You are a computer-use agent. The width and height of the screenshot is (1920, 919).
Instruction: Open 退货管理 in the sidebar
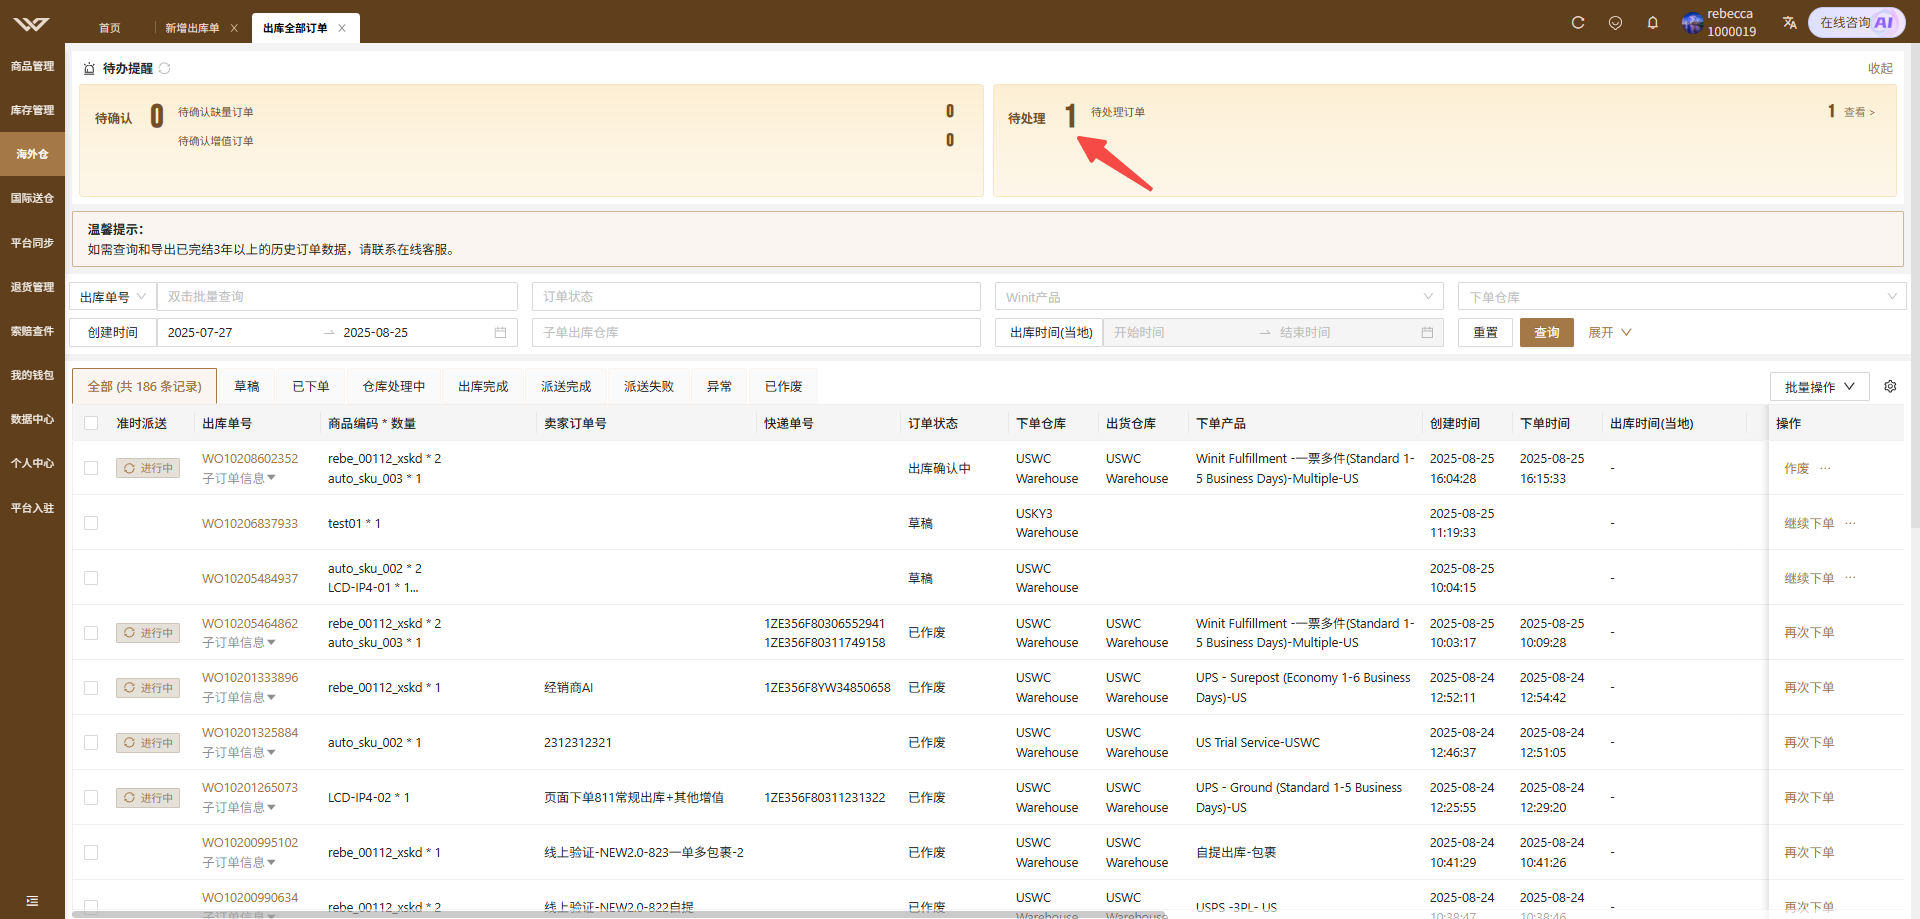click(x=32, y=287)
